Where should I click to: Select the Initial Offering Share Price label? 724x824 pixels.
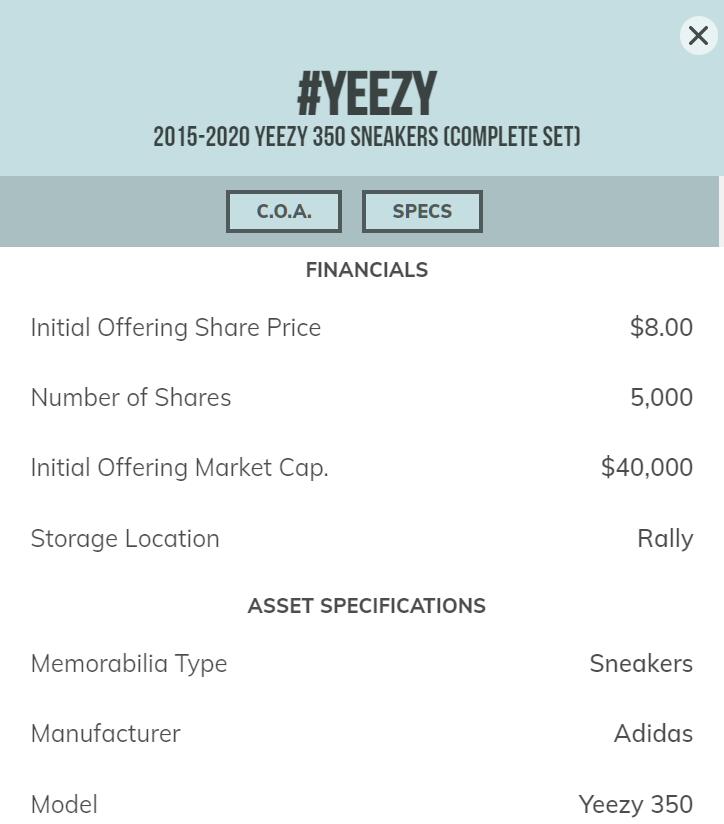(x=176, y=328)
